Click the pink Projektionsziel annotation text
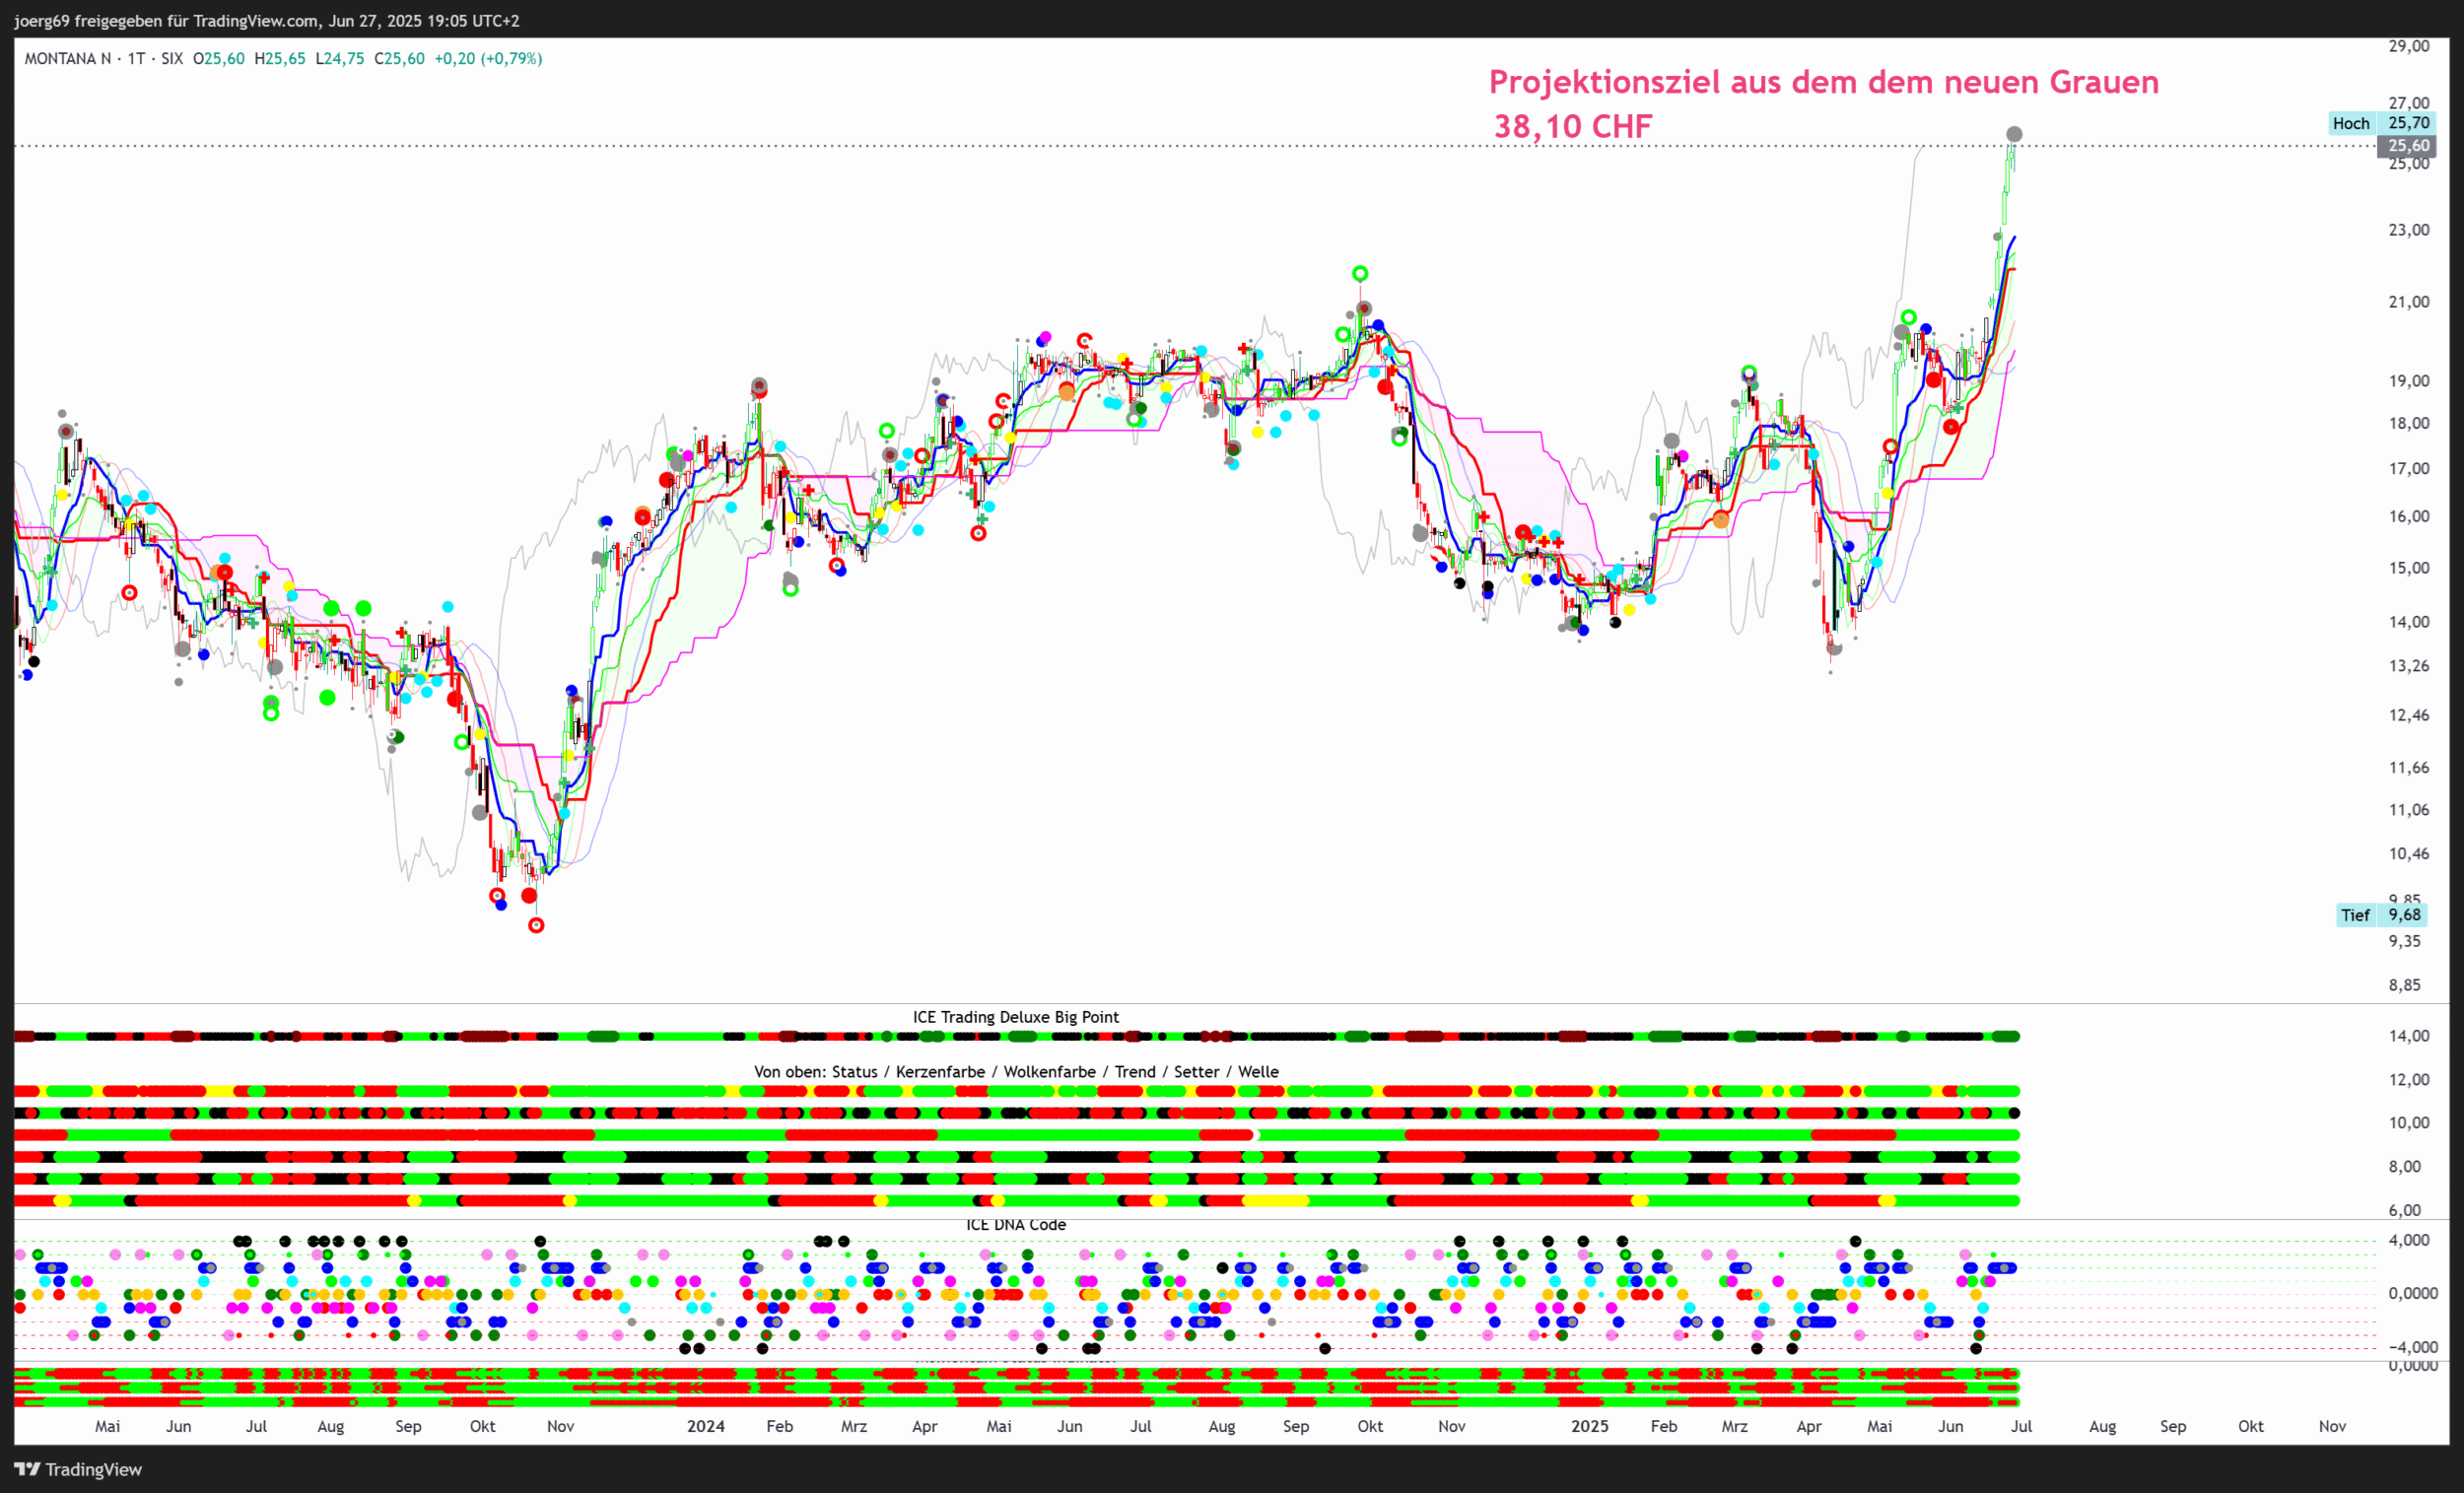This screenshot has width=2464, height=1493. pyautogui.click(x=1823, y=82)
